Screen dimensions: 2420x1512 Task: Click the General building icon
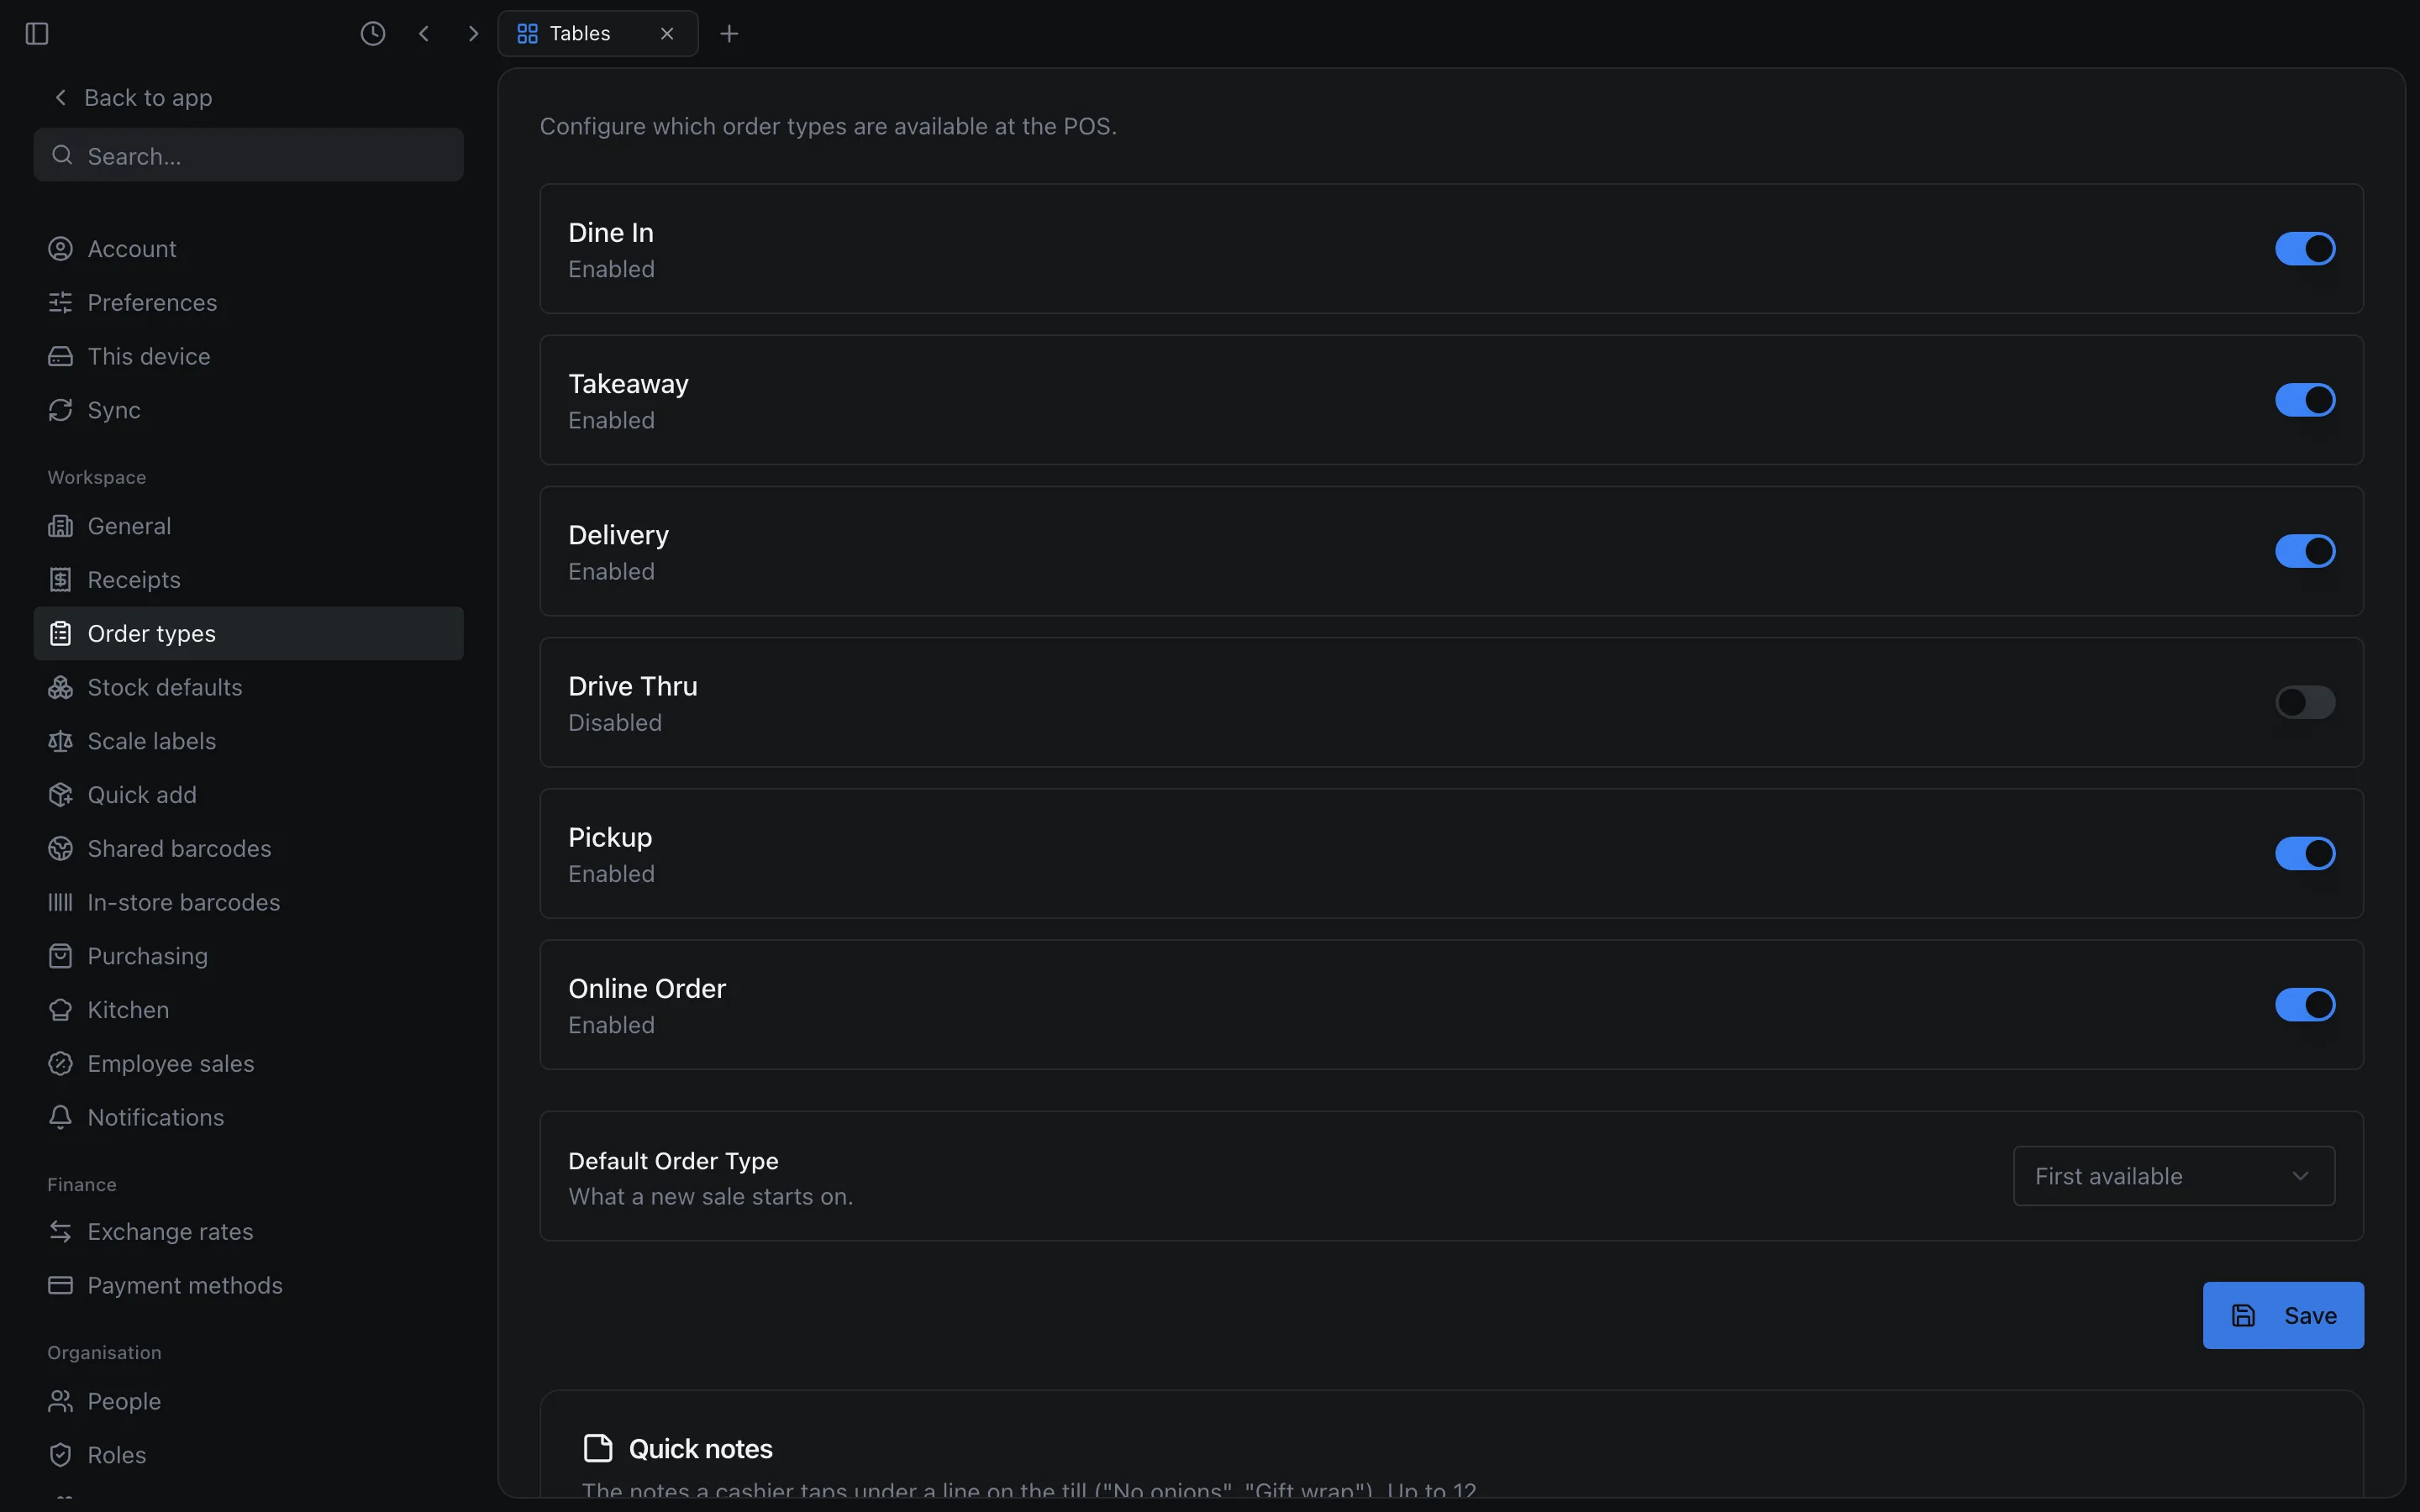click(x=61, y=526)
